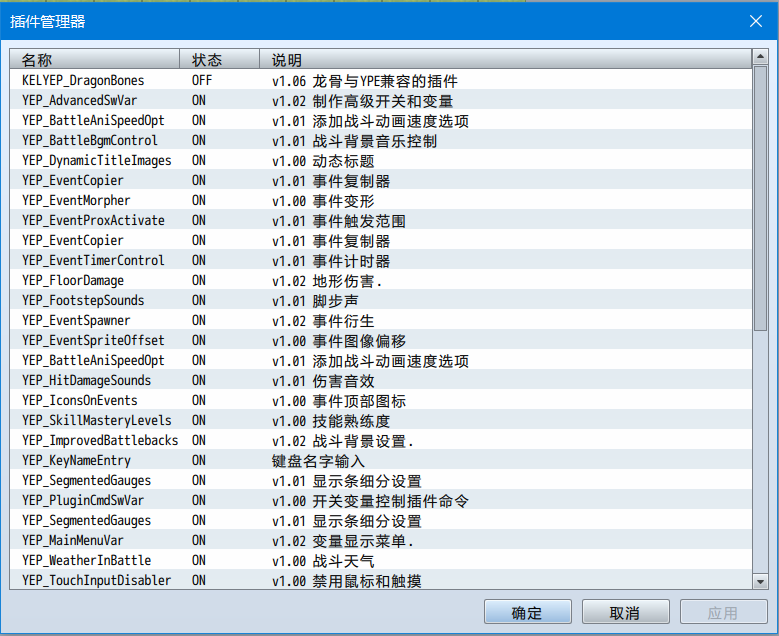779x636 pixels.
Task: Click description 'v1.01 事件计时器'
Action: point(331,261)
